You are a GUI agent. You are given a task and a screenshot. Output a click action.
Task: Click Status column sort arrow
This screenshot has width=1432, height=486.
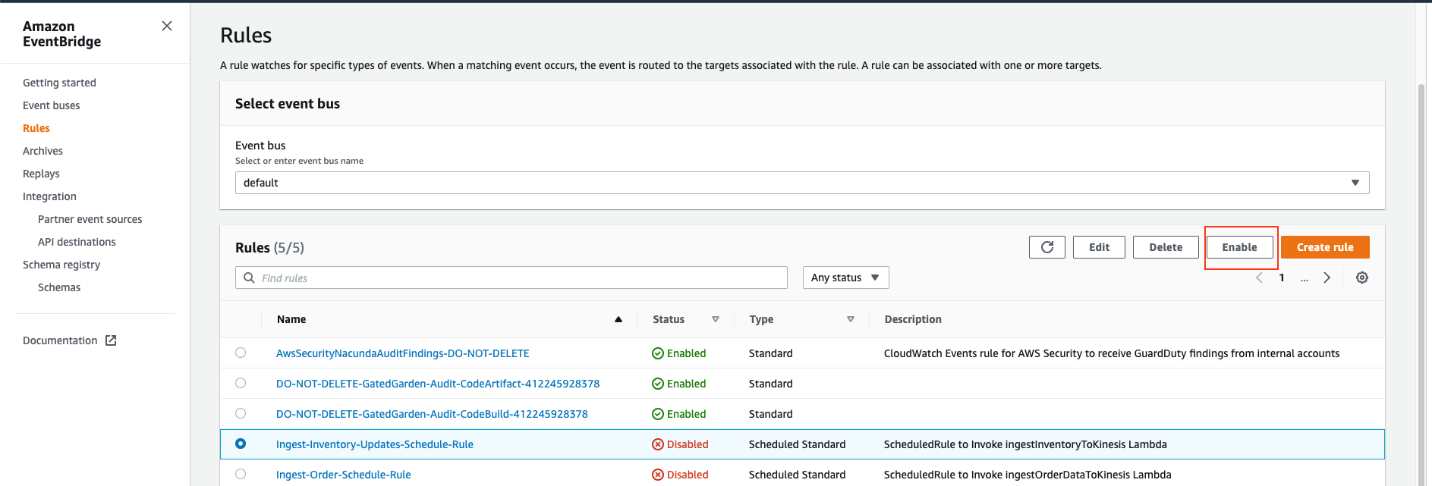click(x=715, y=319)
